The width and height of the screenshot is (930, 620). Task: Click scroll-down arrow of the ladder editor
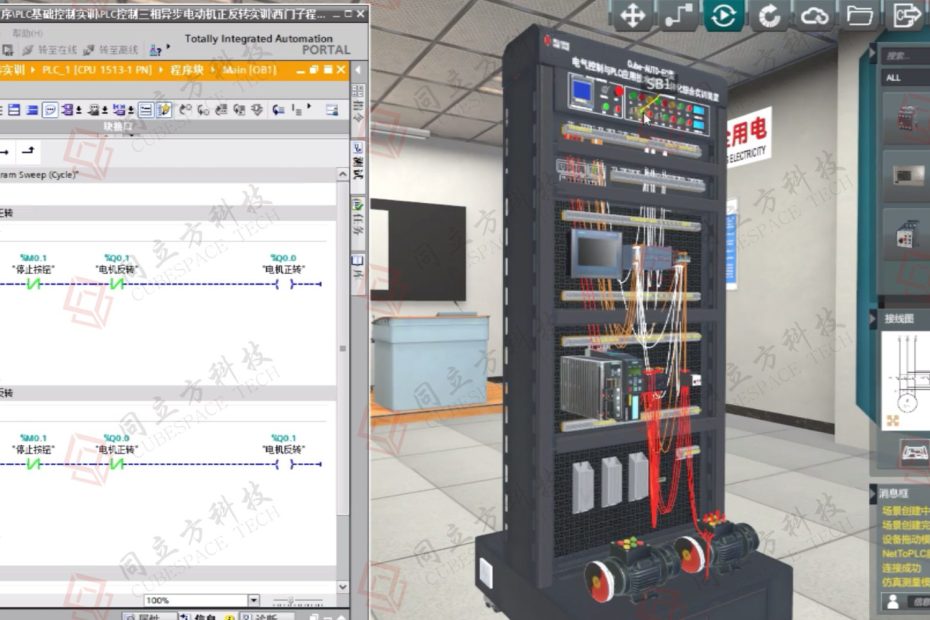342,586
